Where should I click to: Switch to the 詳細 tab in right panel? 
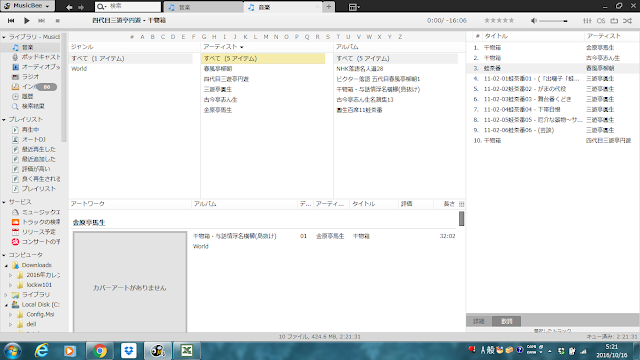coord(479,321)
